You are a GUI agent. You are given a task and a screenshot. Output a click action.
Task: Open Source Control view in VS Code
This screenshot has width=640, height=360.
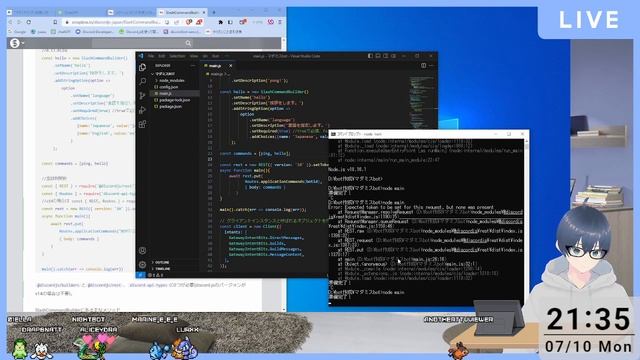(x=142, y=96)
